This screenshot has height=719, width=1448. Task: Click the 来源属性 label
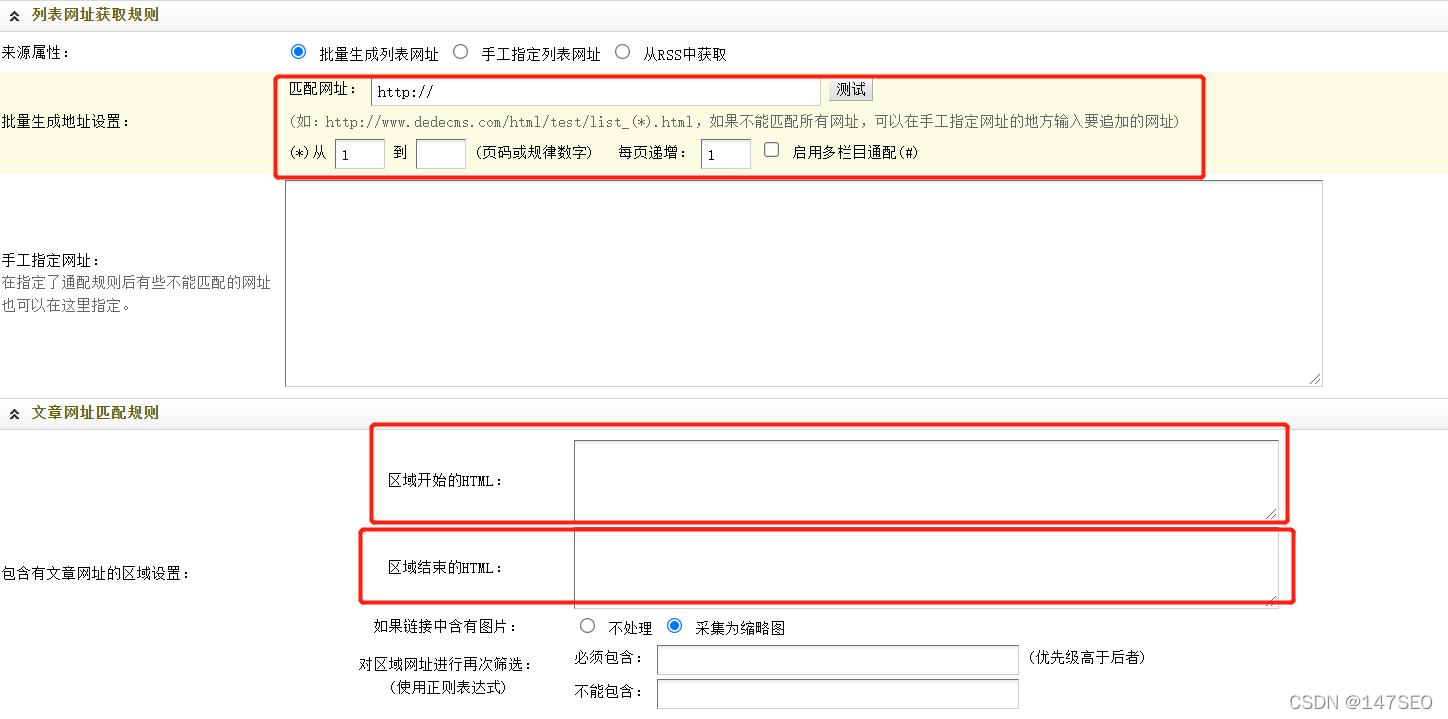[x=36, y=52]
